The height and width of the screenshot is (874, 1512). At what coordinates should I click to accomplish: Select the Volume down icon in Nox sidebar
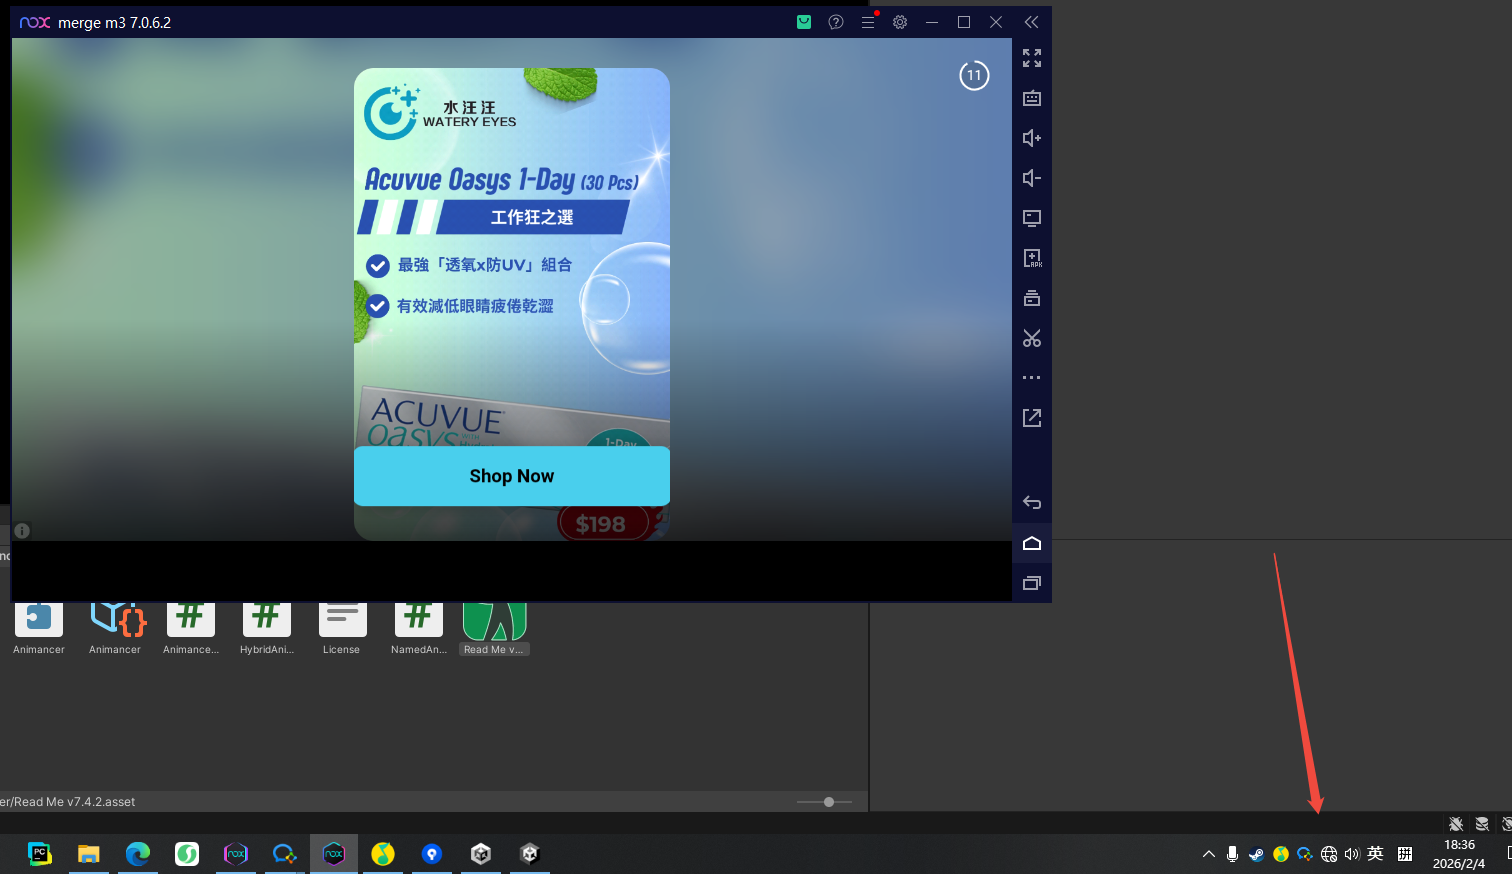point(1031,178)
